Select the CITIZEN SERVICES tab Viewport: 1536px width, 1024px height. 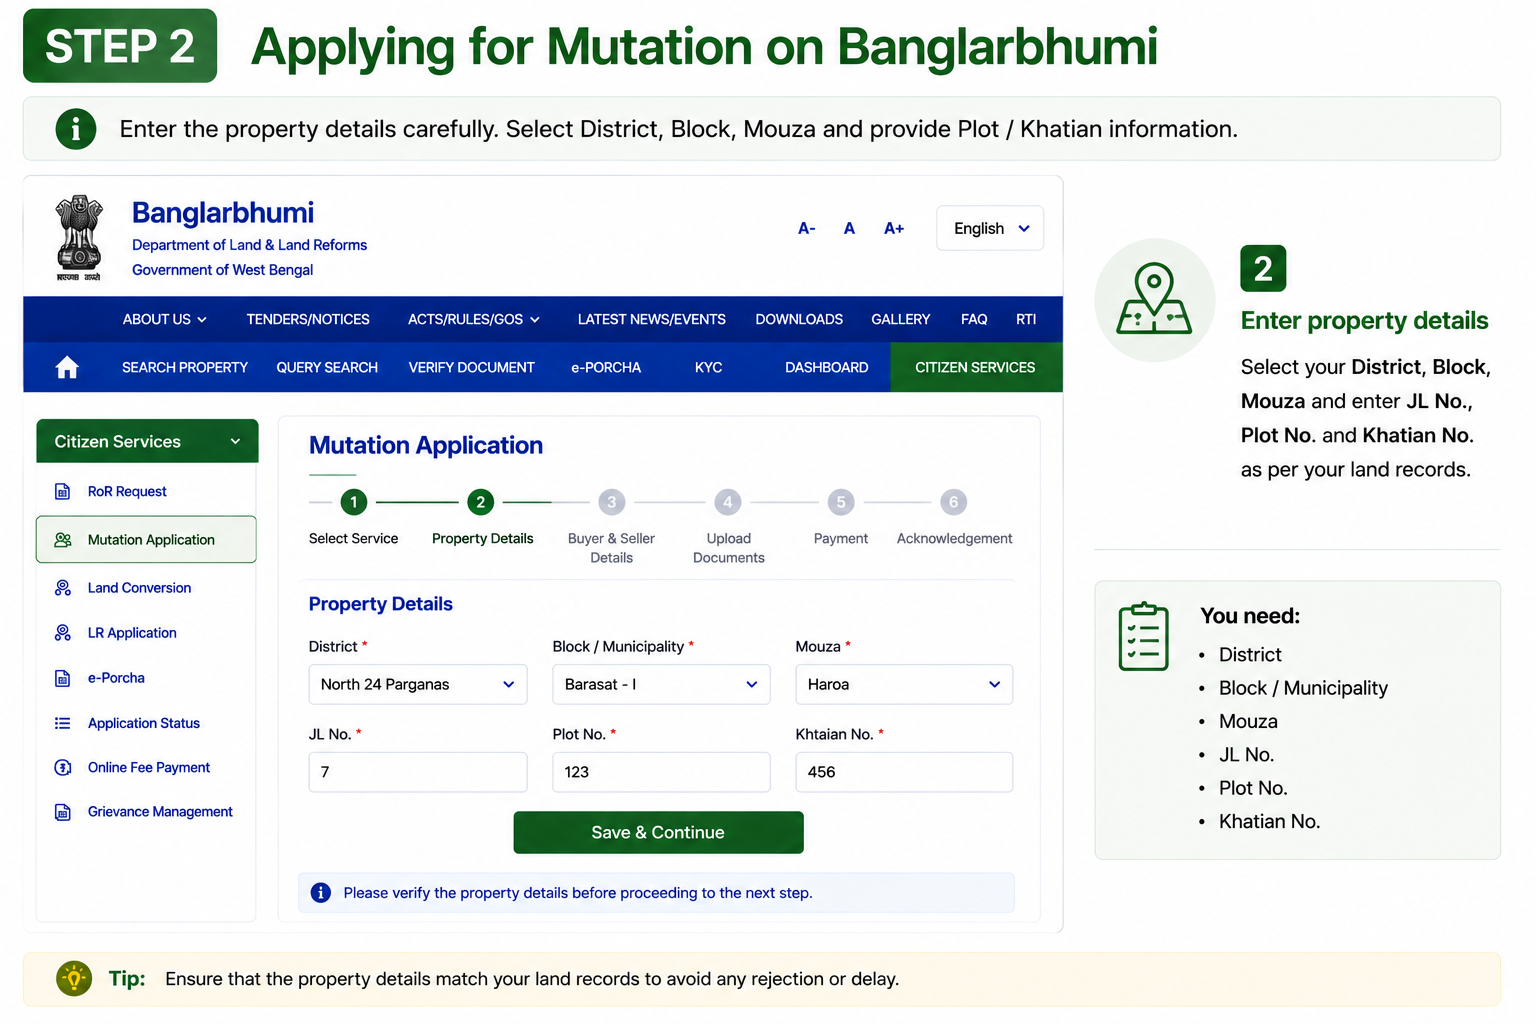click(976, 368)
